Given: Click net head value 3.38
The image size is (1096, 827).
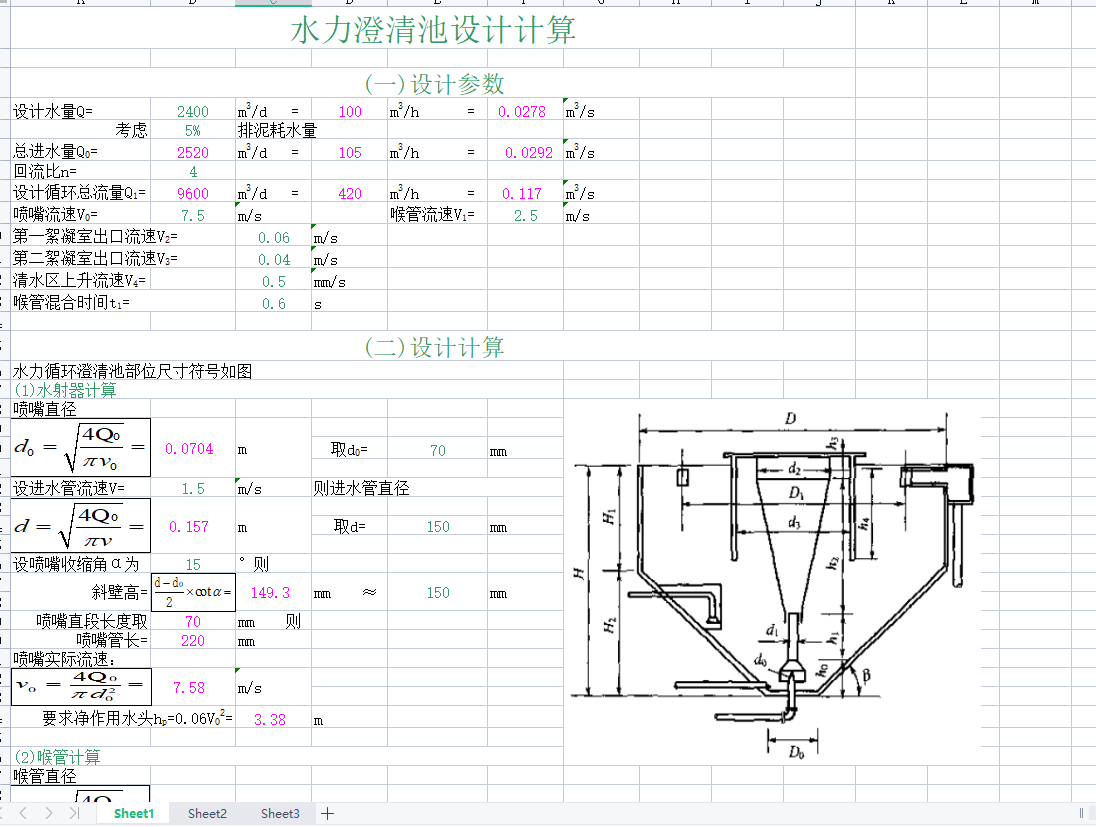Looking at the screenshot, I should click(x=270, y=719).
